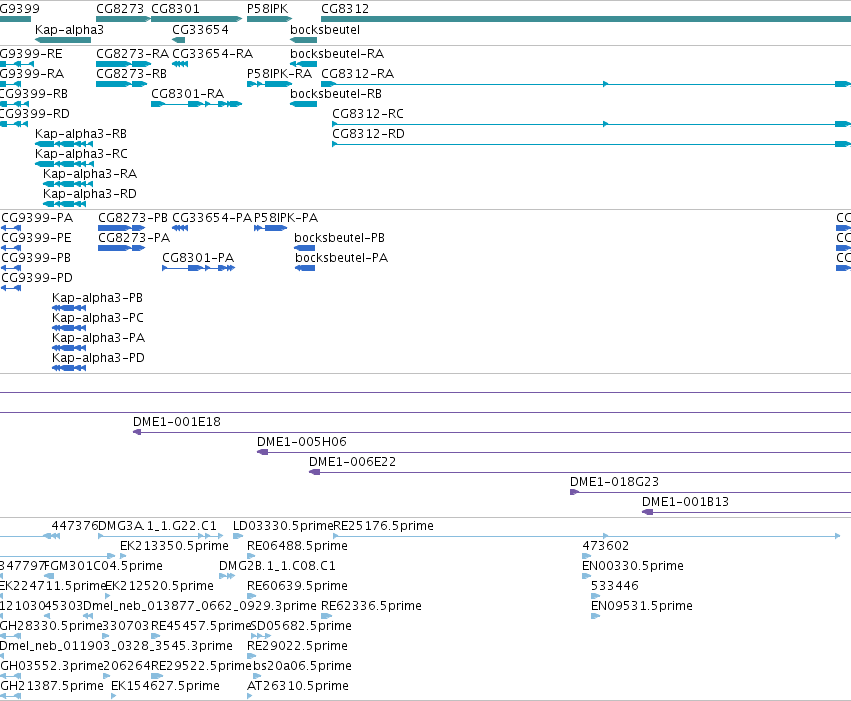Click clone DME1-001E18 label
Image resolution: width=851 pixels, height=701 pixels.
point(177,422)
